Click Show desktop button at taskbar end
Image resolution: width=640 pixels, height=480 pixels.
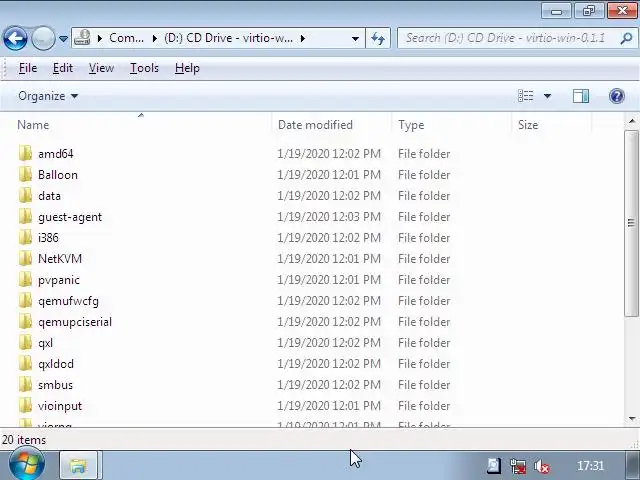633,465
